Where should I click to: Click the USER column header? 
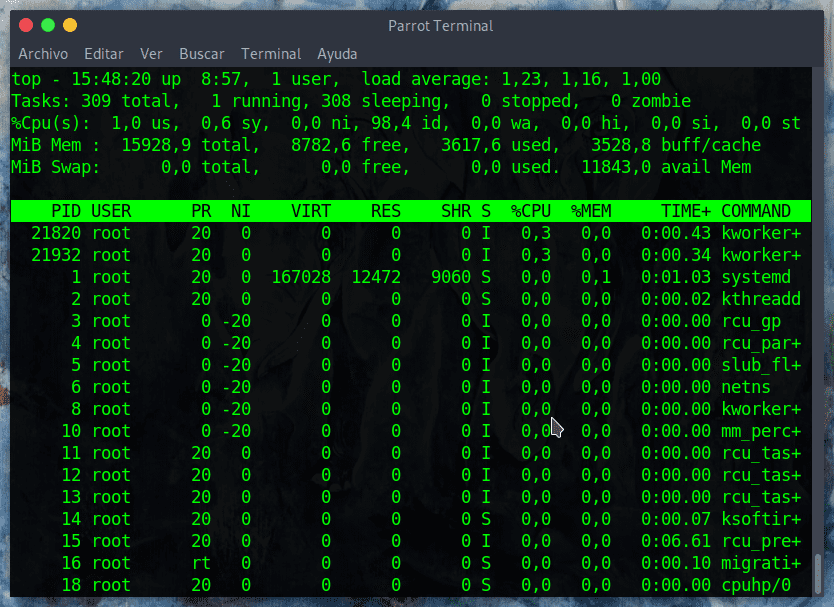tap(111, 211)
